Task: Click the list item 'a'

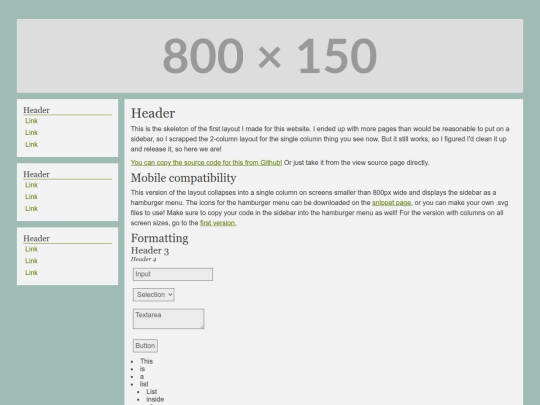Action: pos(142,376)
